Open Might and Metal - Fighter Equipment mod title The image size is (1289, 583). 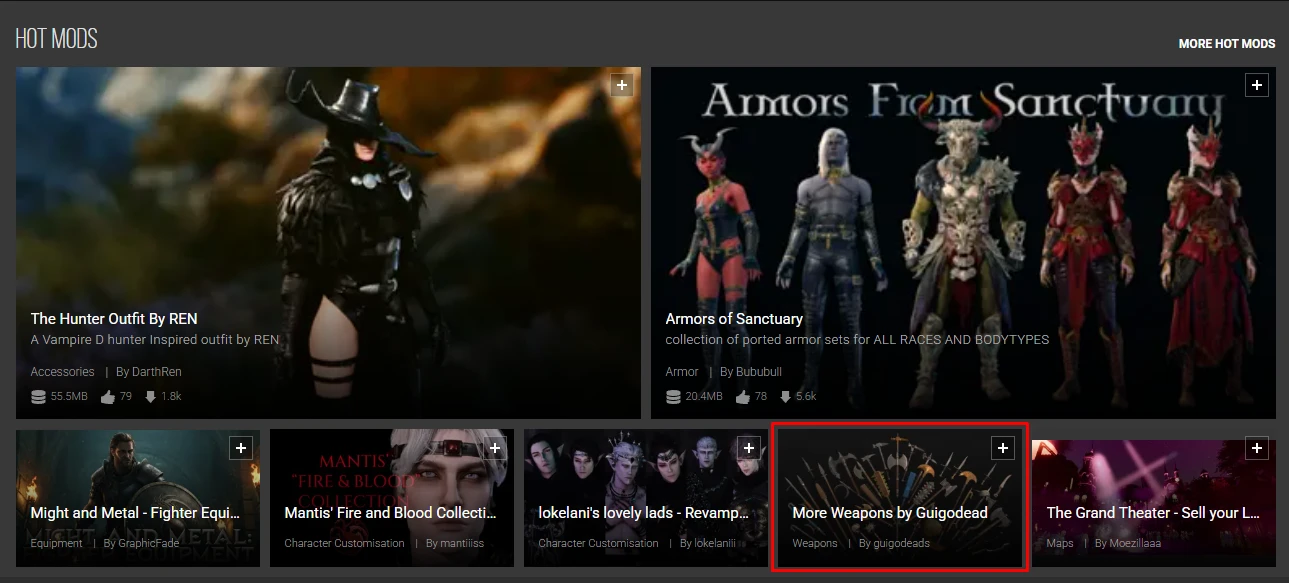pyautogui.click(x=136, y=513)
